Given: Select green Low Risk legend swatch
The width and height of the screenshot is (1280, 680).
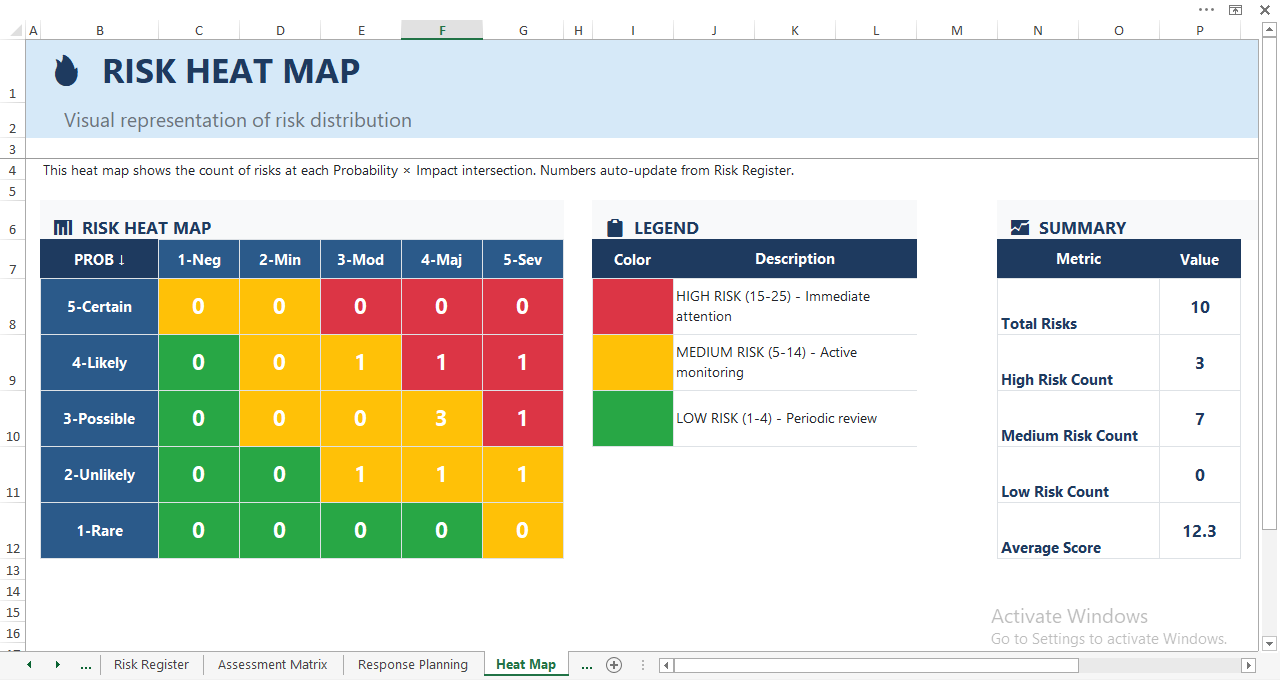Looking at the screenshot, I should [633, 419].
